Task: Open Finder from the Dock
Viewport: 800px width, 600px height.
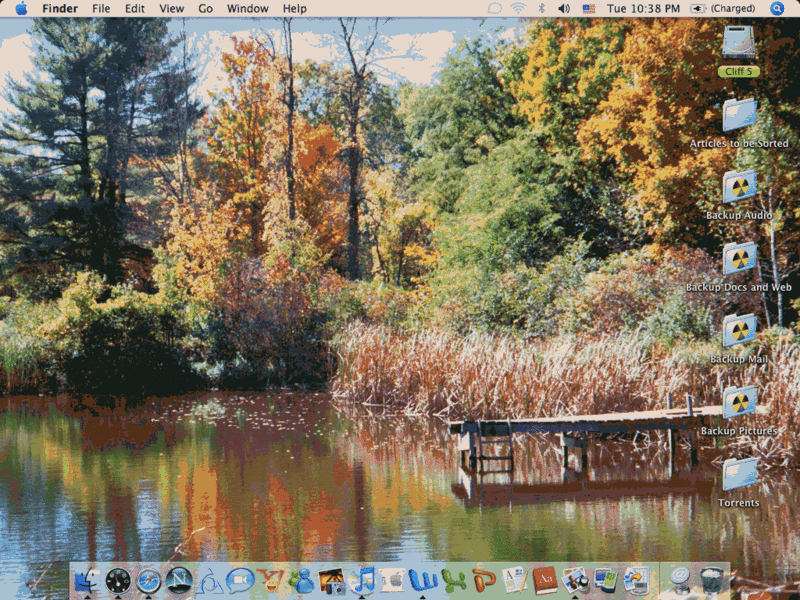Action: coord(87,580)
